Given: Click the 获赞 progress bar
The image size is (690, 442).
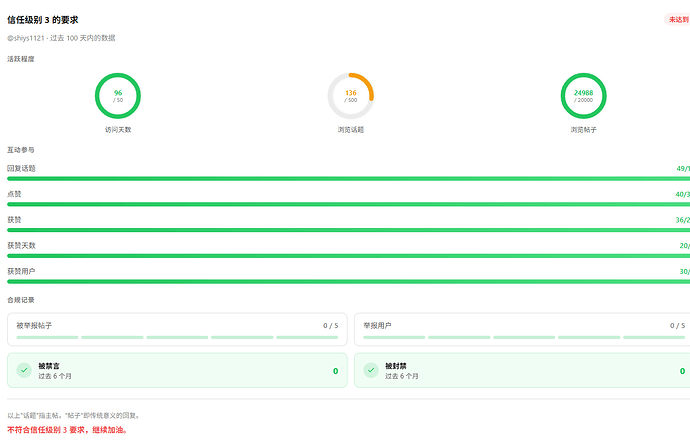Looking at the screenshot, I should click(349, 230).
